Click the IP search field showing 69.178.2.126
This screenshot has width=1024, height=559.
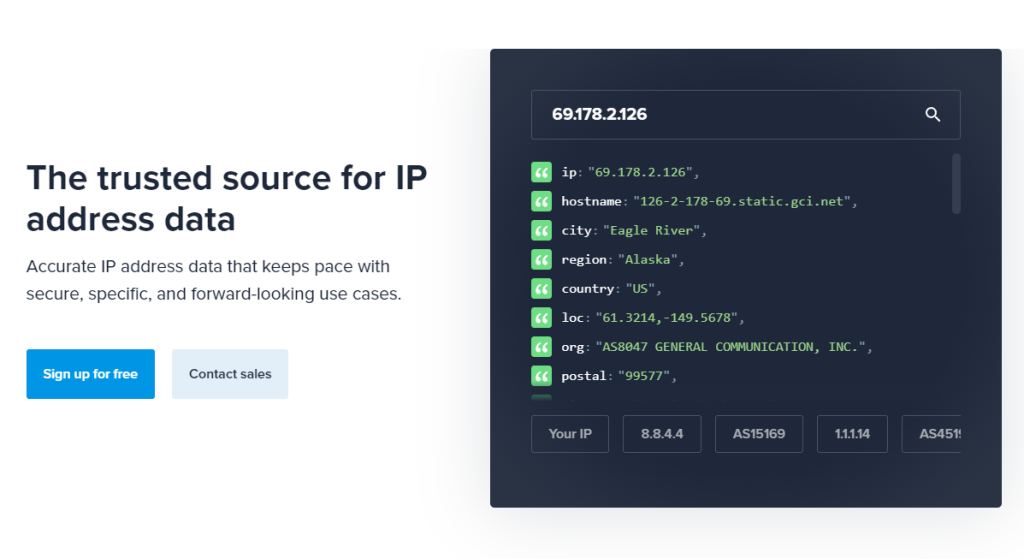(746, 115)
